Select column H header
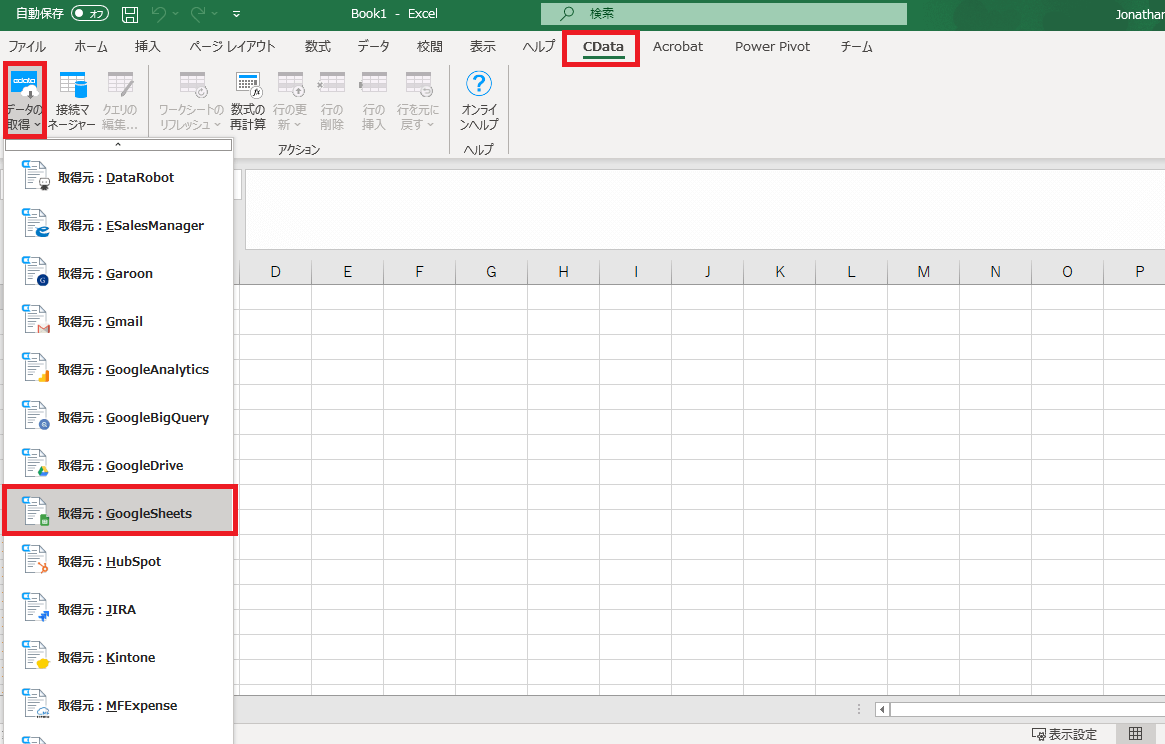Viewport: 1165px width, 744px height. pyautogui.click(x=563, y=272)
